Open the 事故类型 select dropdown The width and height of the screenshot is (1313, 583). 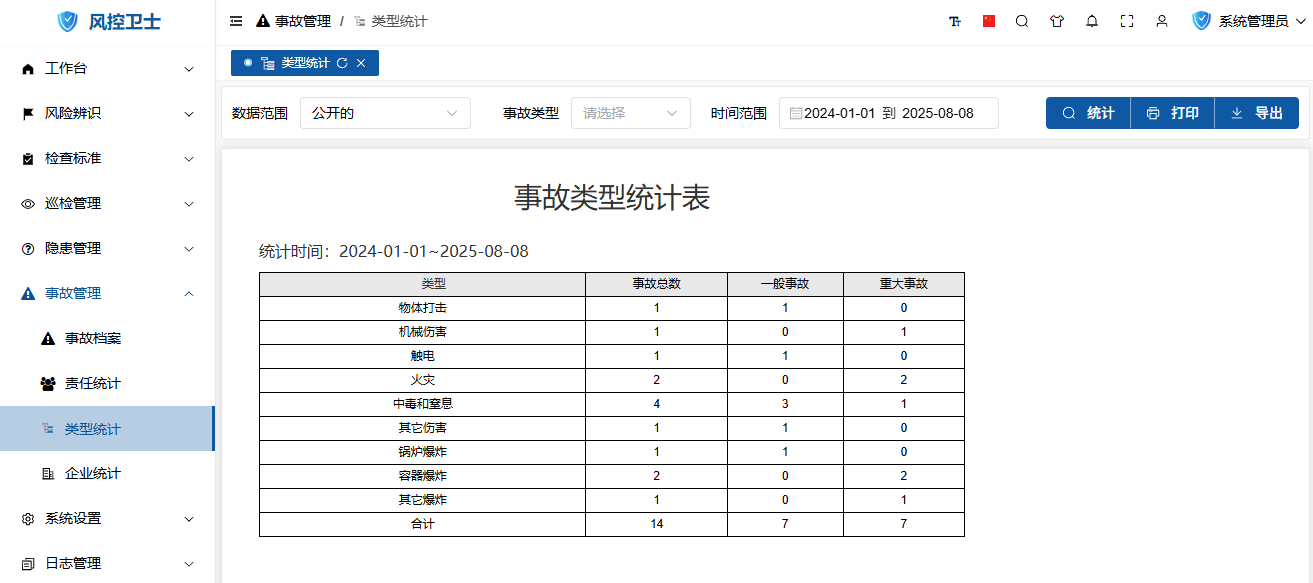pos(630,113)
